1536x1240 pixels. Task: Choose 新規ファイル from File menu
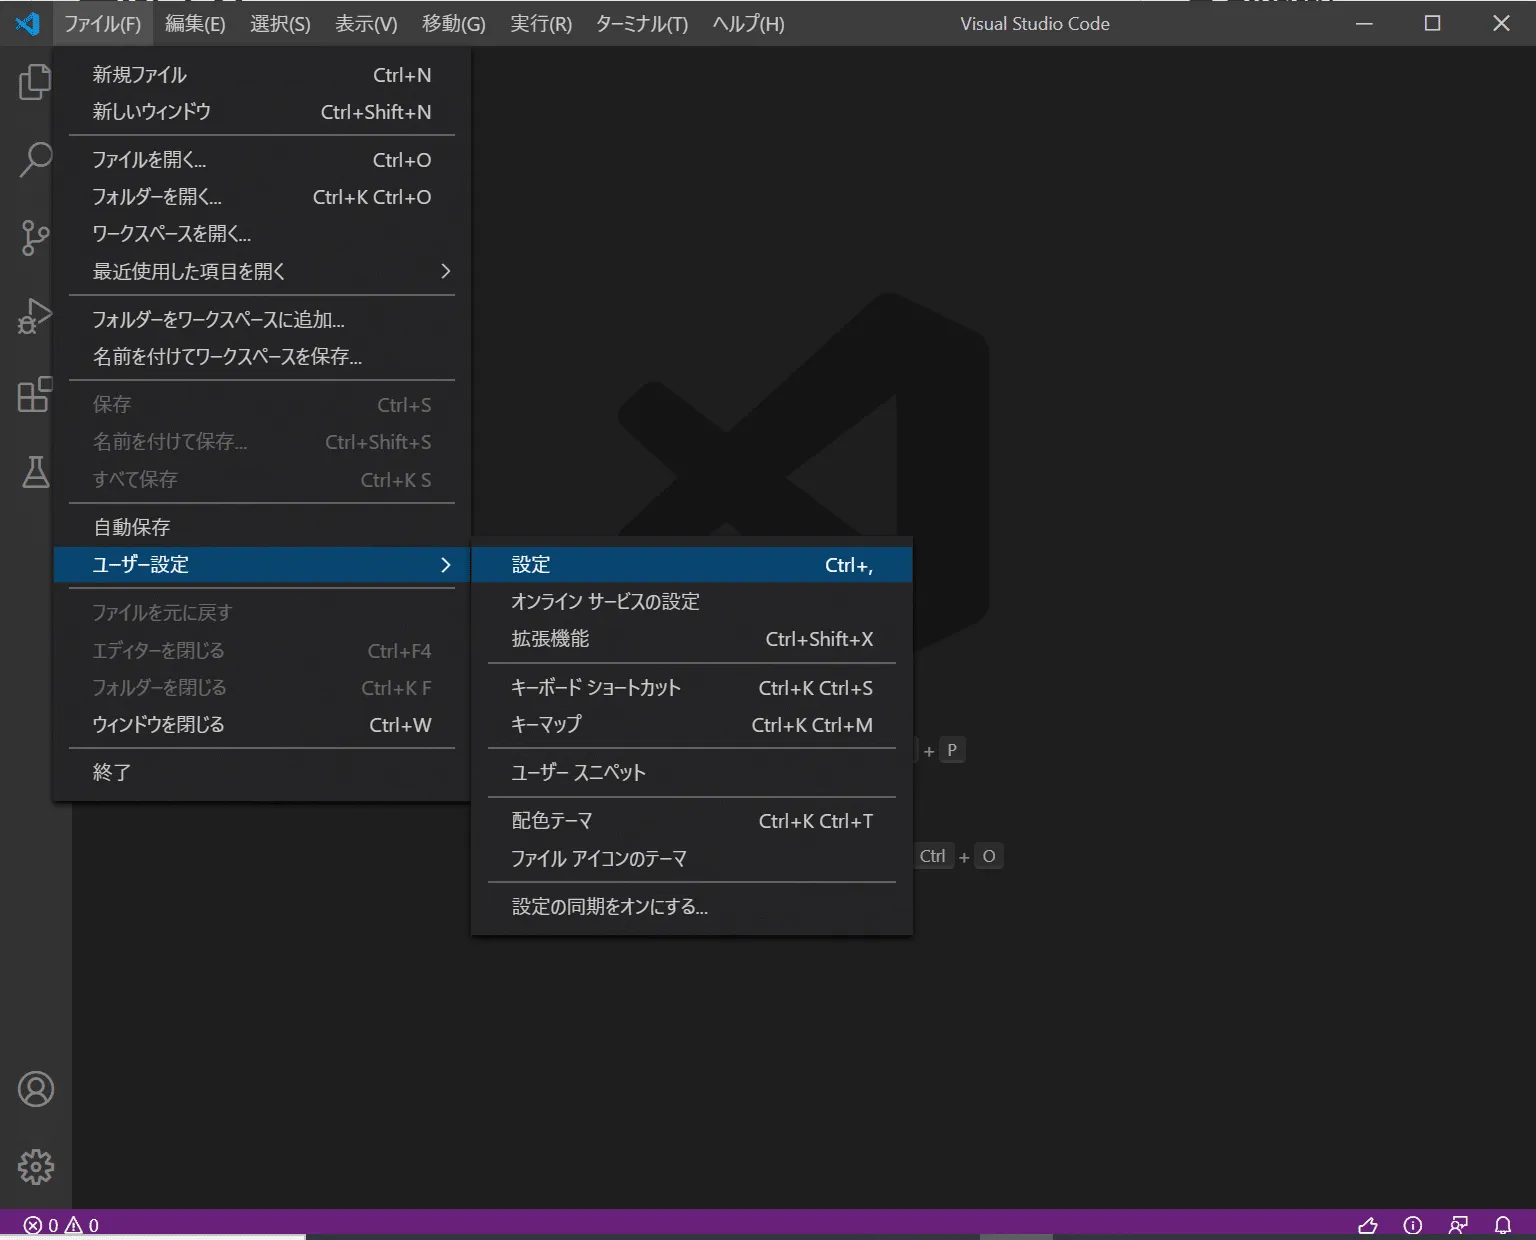click(x=262, y=75)
